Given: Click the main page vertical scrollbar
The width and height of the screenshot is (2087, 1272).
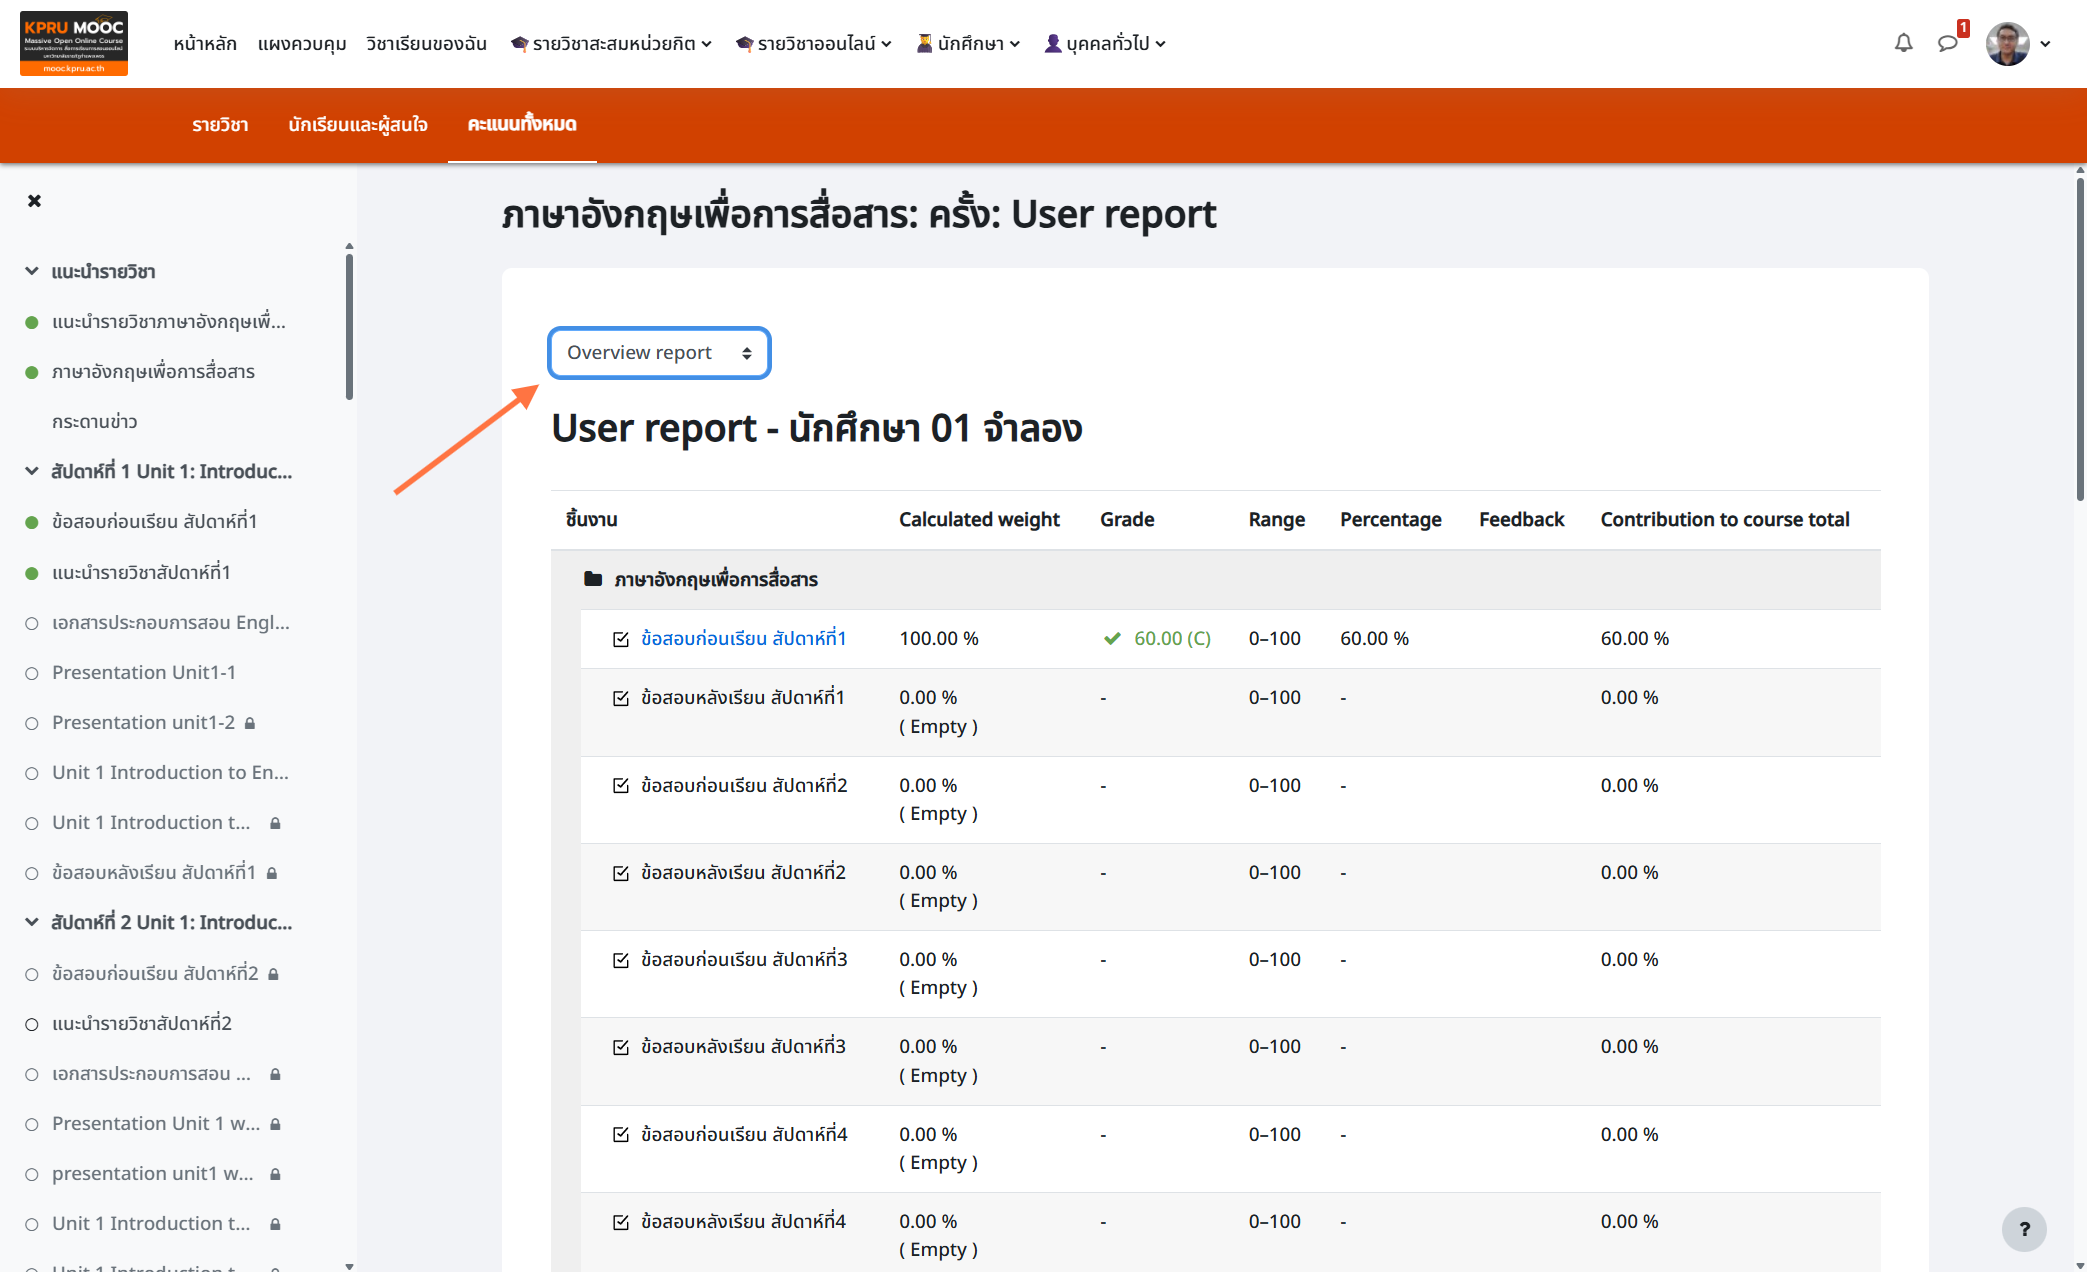Looking at the screenshot, I should pyautogui.click(x=2080, y=340).
